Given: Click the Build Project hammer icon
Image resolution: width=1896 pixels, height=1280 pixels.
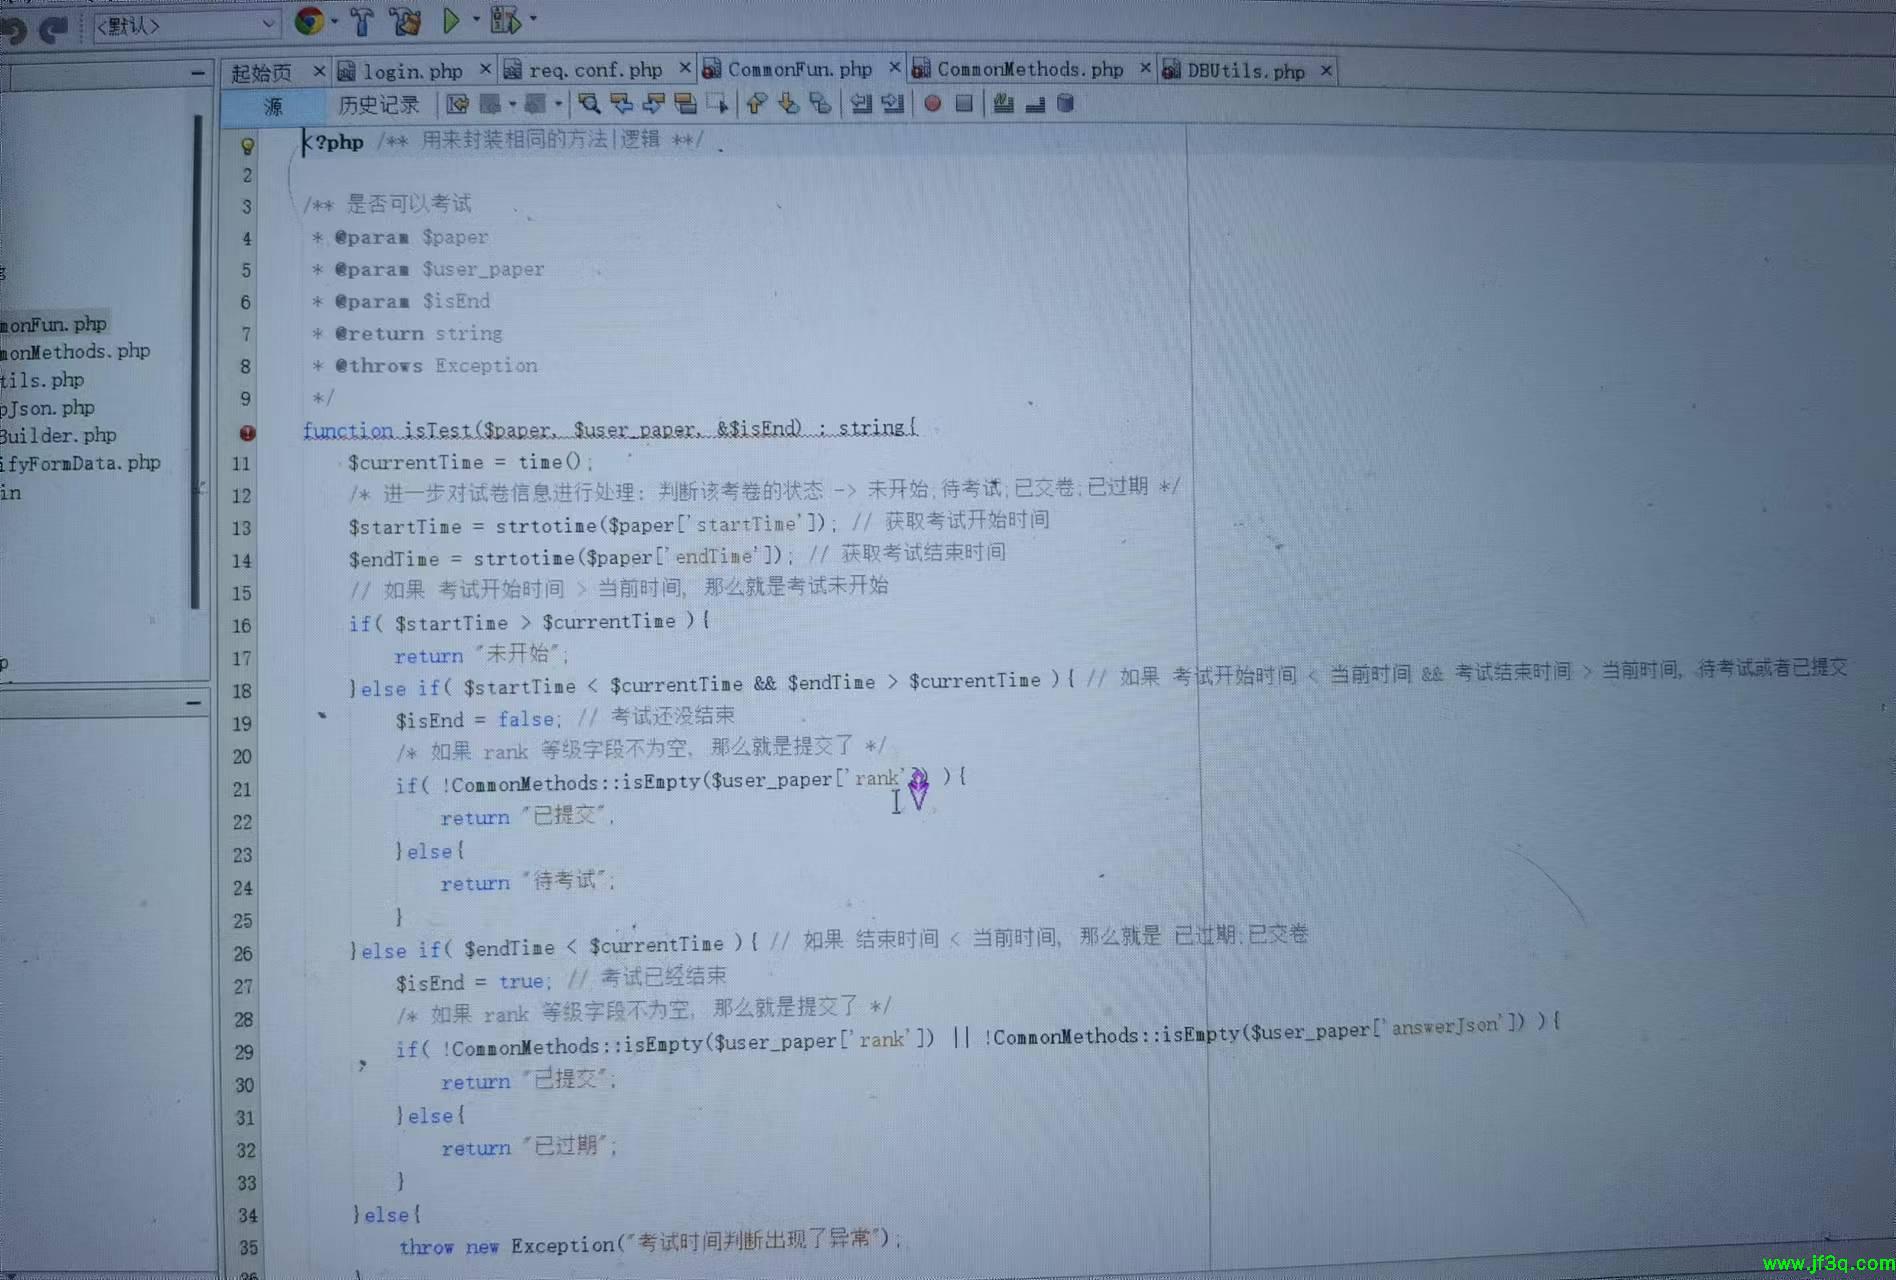Looking at the screenshot, I should click(x=361, y=22).
